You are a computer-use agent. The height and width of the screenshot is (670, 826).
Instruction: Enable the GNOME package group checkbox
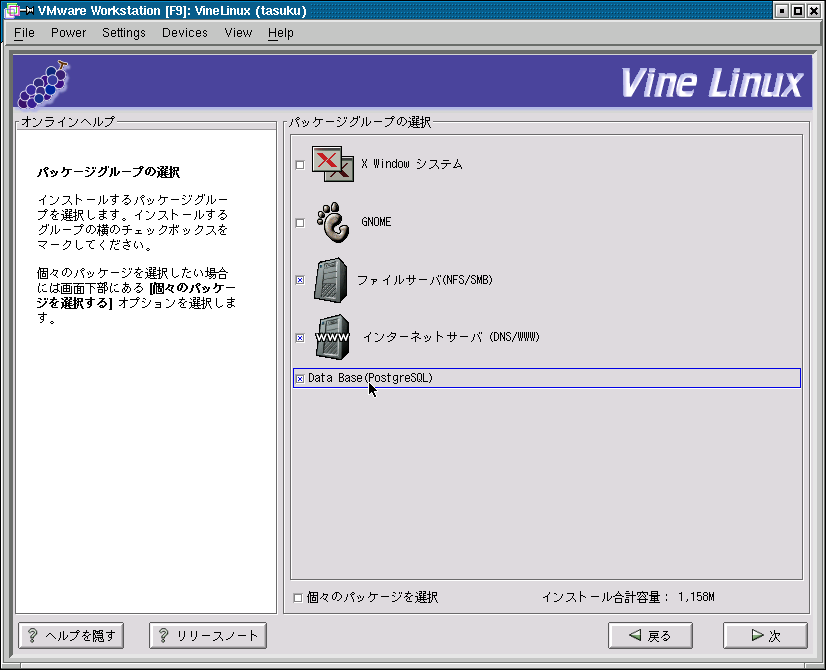point(300,223)
